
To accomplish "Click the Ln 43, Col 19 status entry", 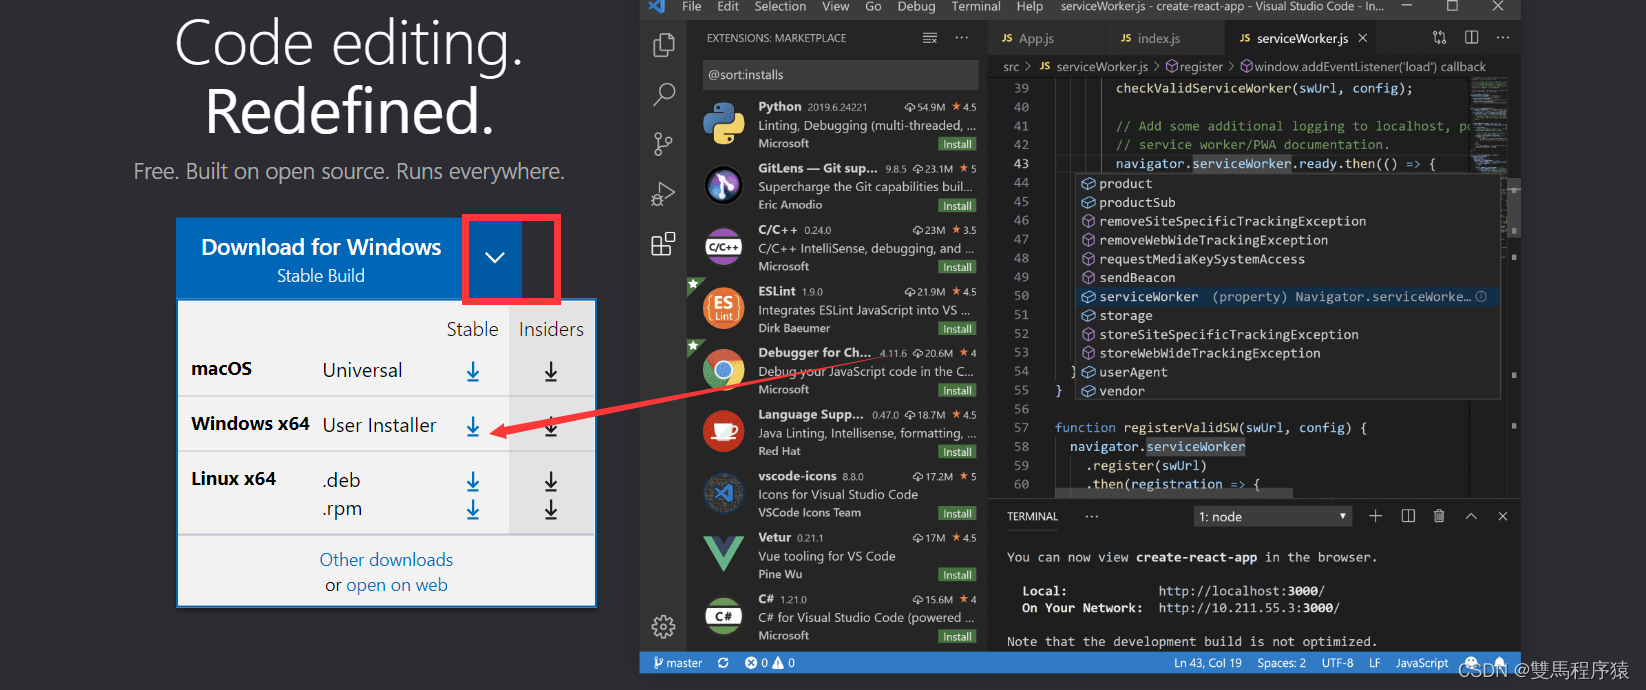I will tap(1208, 663).
